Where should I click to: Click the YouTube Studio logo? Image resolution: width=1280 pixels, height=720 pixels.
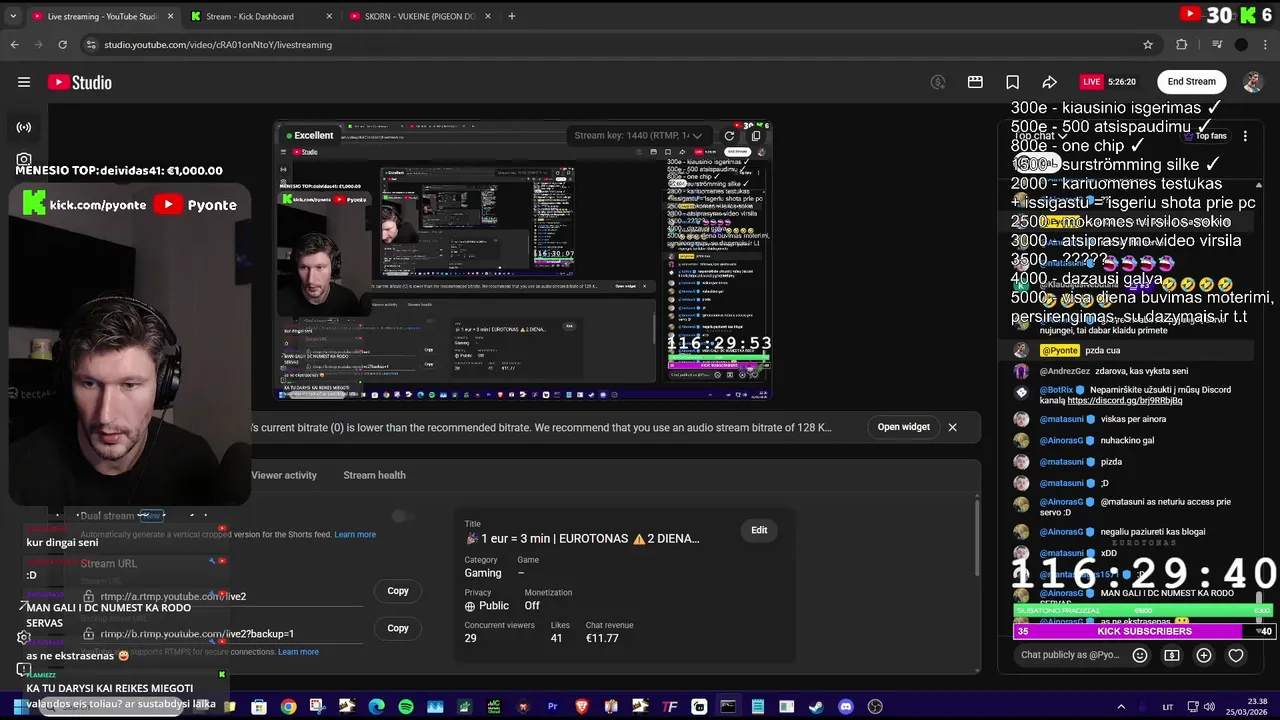[80, 82]
